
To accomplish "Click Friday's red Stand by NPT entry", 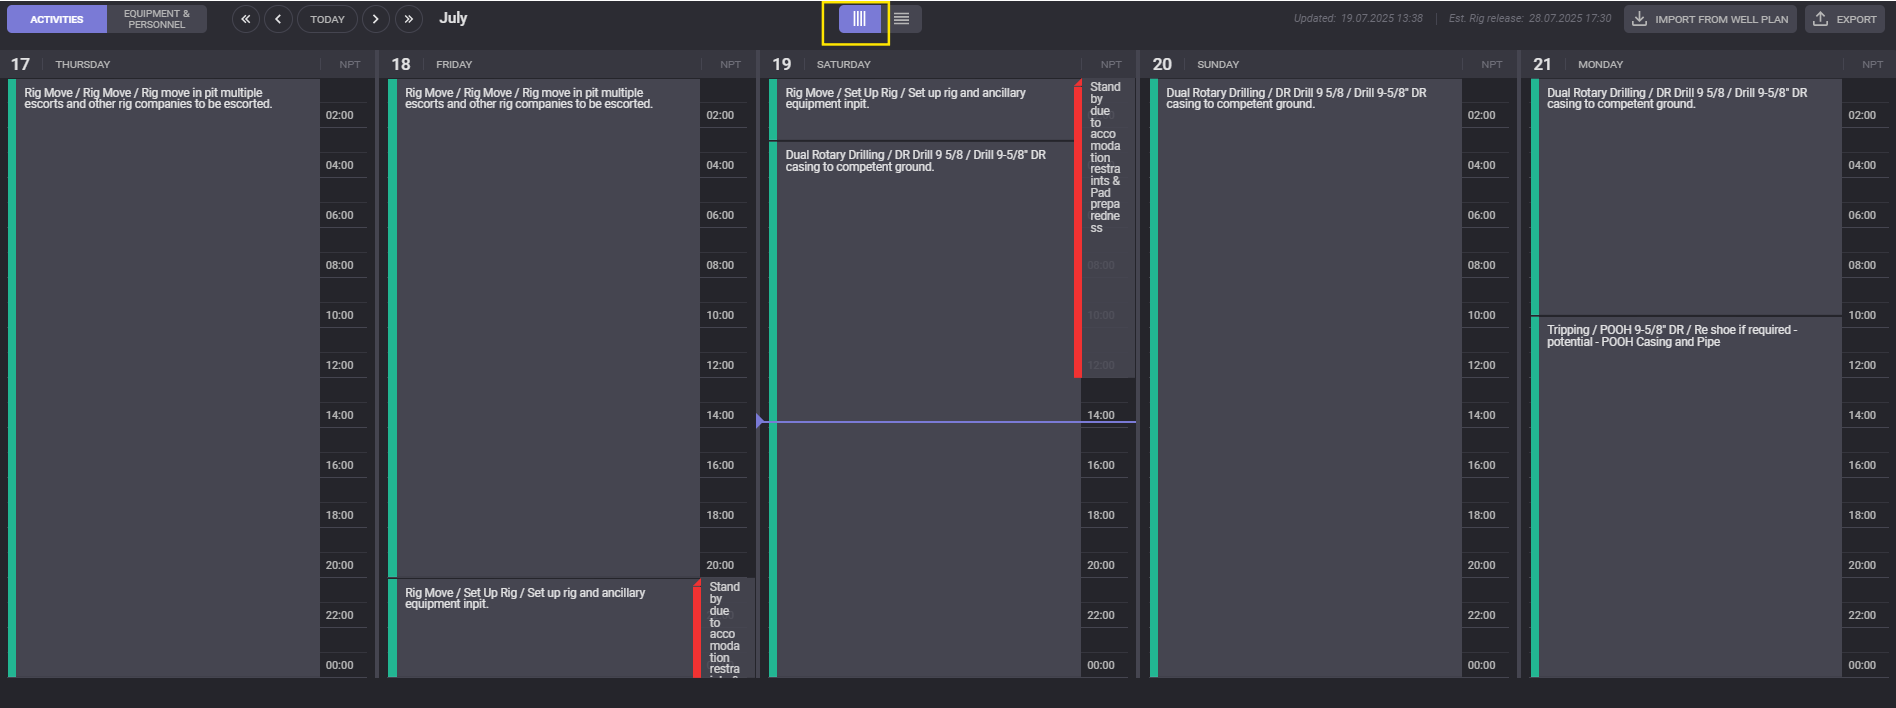I will pos(723,628).
